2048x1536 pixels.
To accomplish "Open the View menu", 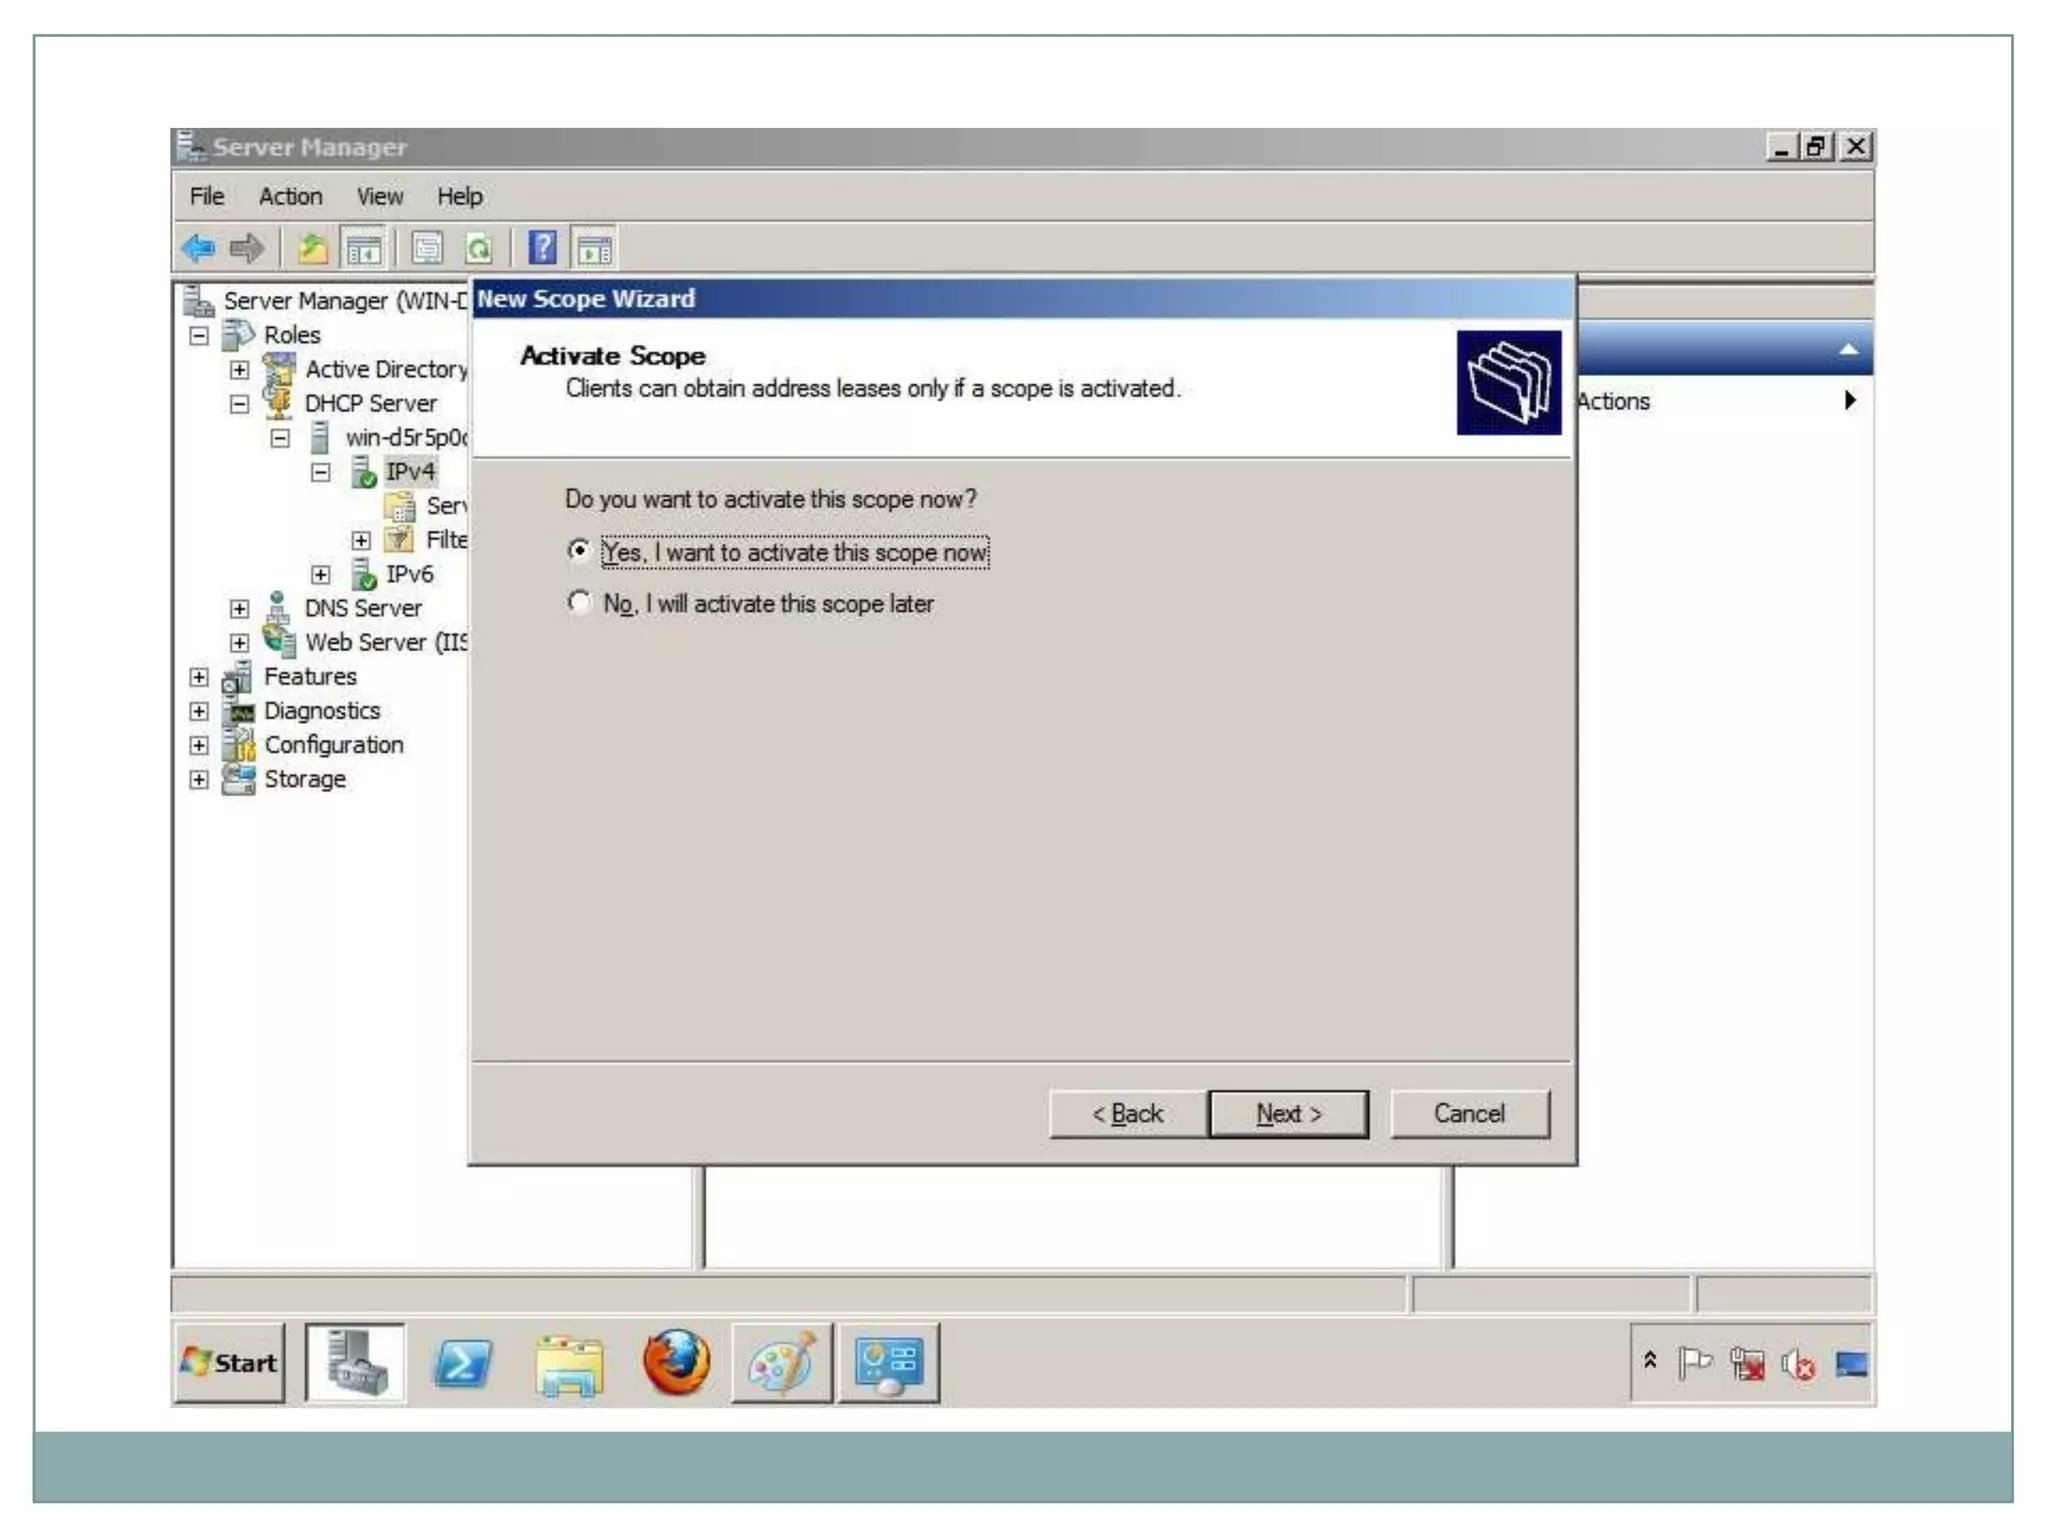I will (x=380, y=196).
